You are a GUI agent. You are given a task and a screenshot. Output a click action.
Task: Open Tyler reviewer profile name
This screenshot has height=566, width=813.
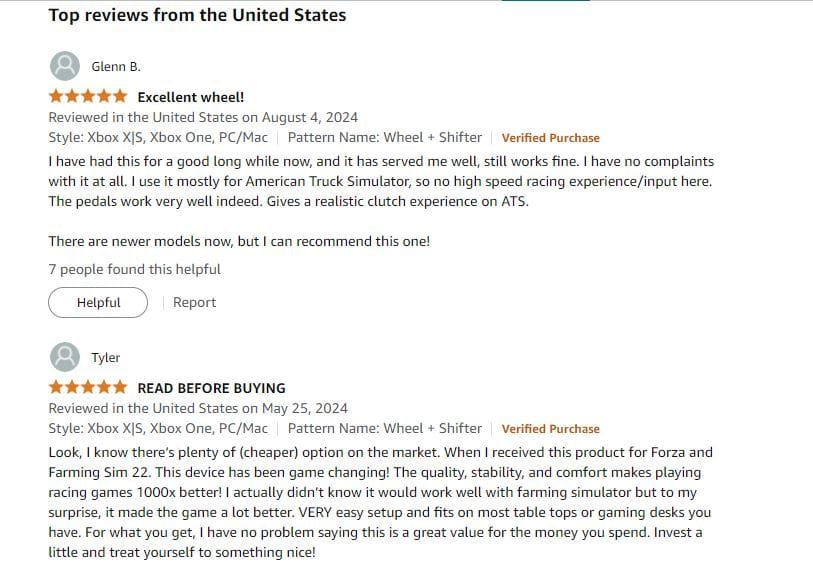tap(105, 358)
